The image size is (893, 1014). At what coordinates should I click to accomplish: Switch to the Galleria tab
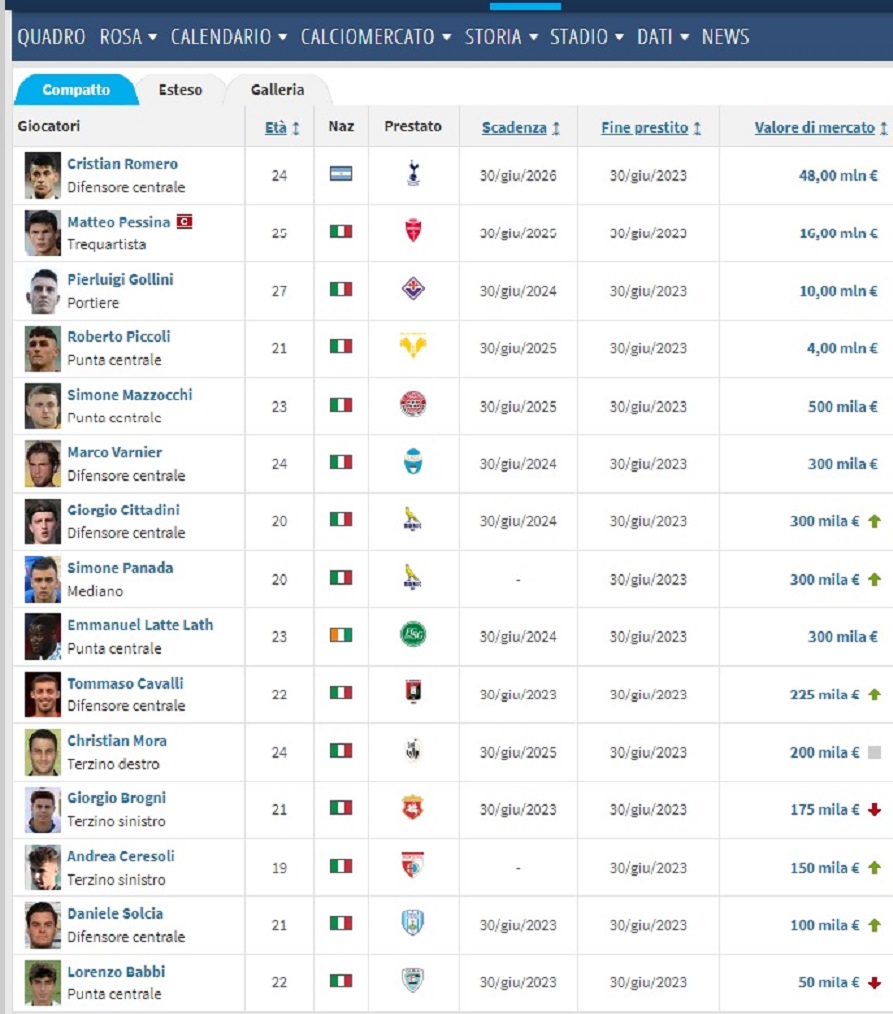tap(277, 90)
